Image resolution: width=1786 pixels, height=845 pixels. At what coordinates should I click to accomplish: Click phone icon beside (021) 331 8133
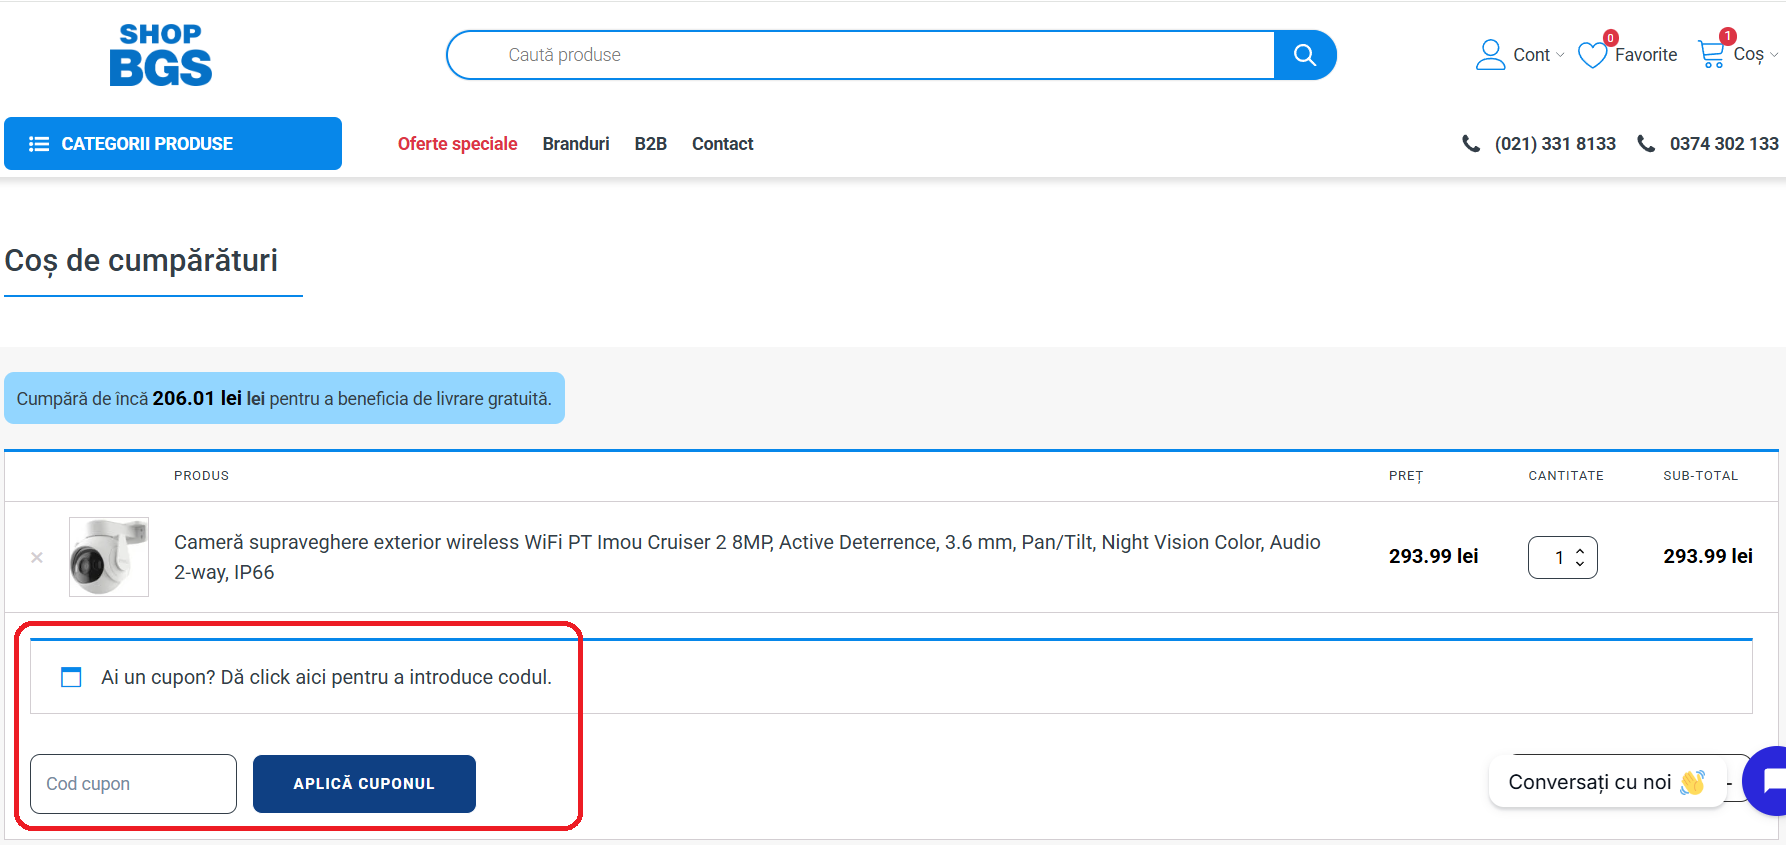(1471, 144)
